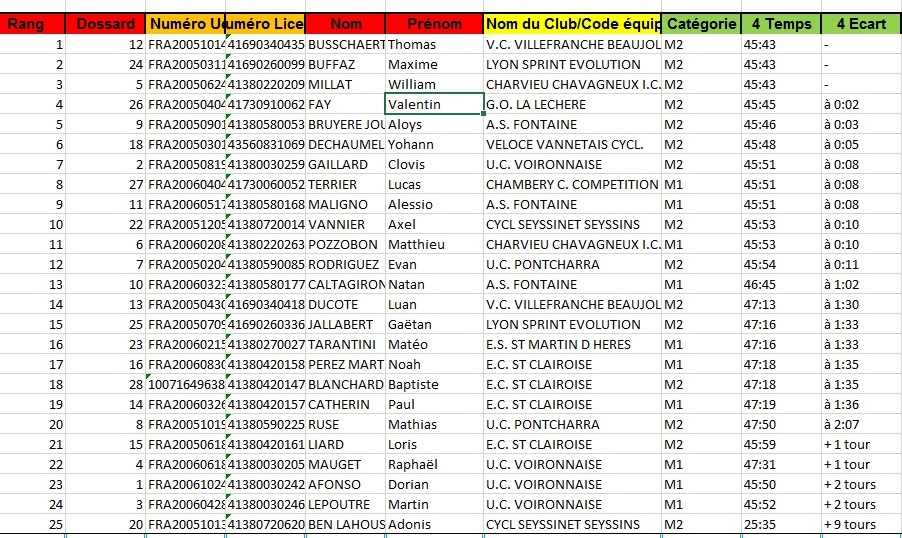Select cell BUSSCHAERT in Nom column
Screen dimensions: 902x538
coord(345,44)
